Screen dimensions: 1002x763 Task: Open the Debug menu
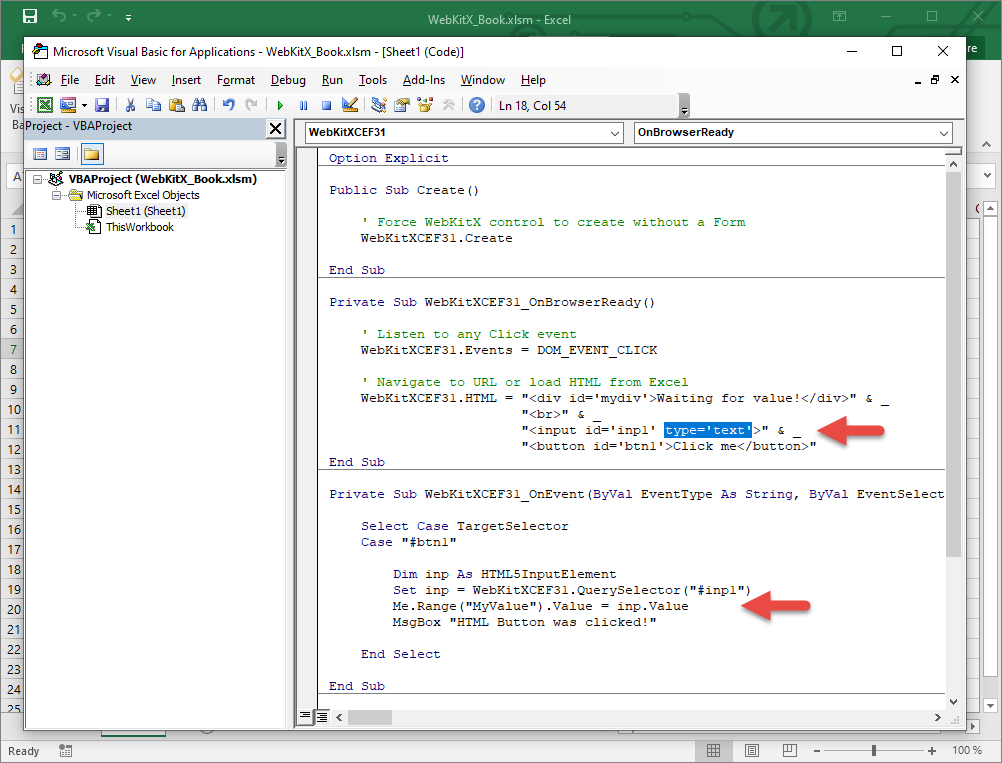288,80
